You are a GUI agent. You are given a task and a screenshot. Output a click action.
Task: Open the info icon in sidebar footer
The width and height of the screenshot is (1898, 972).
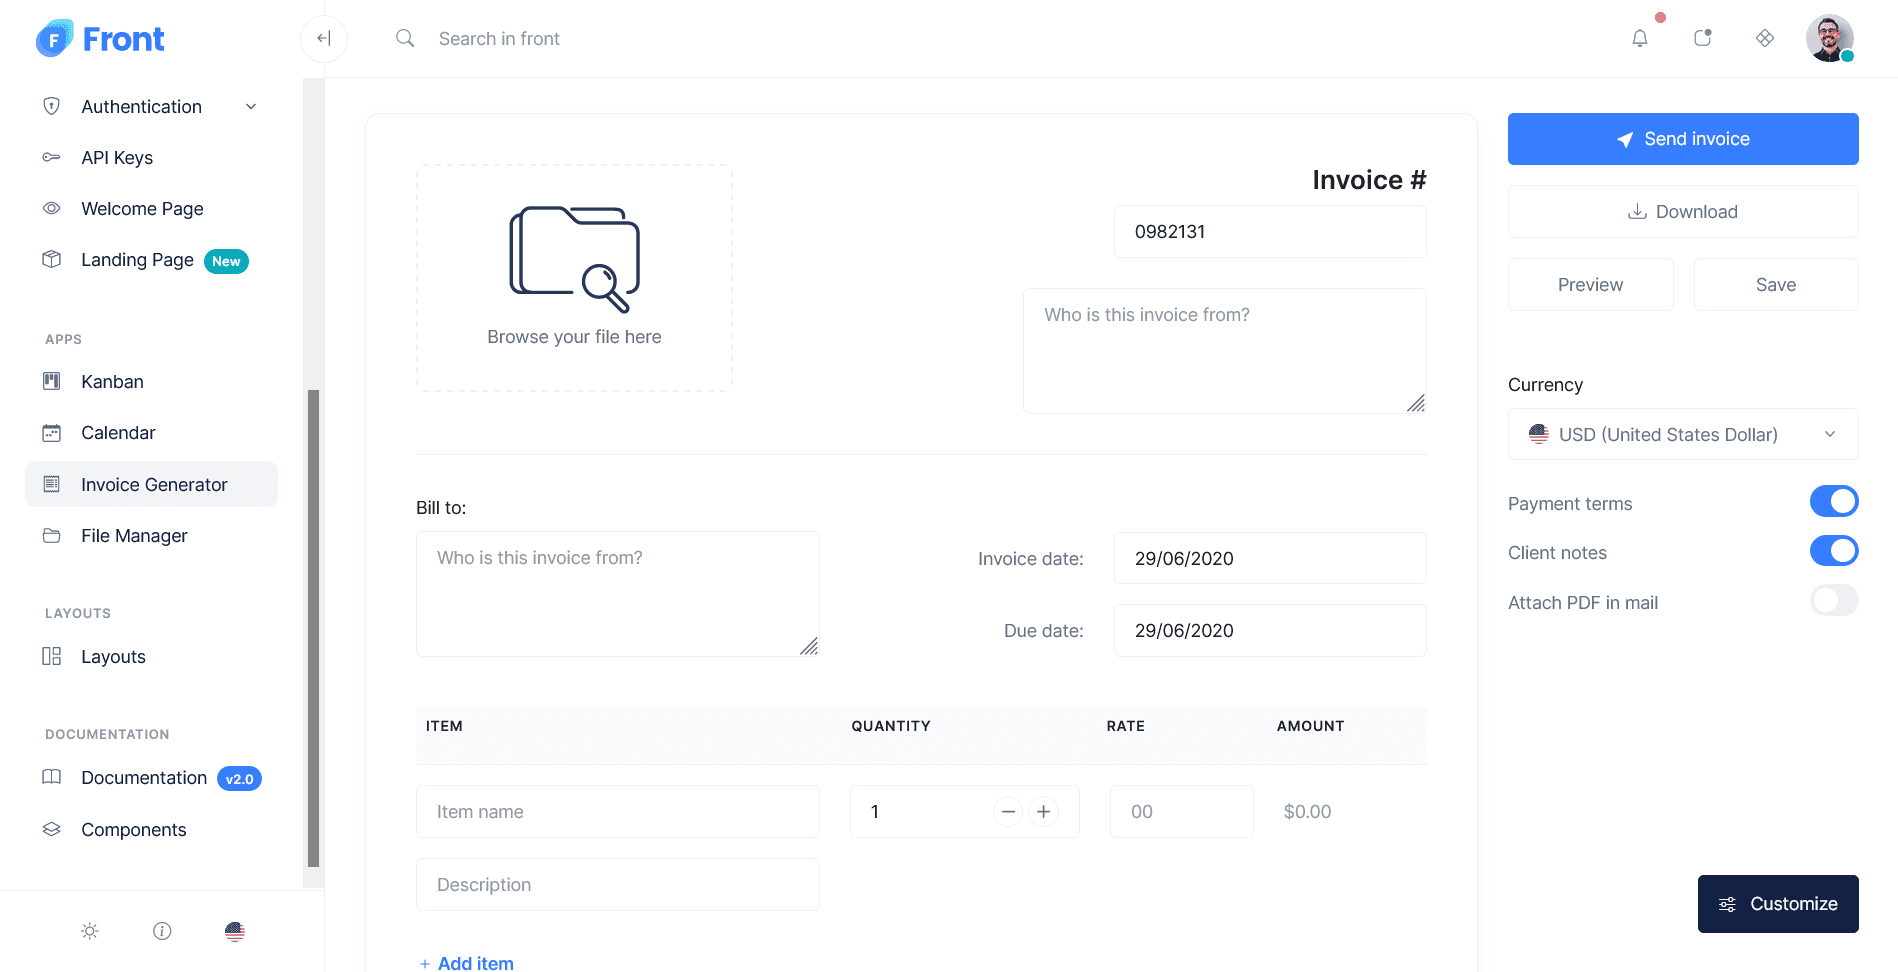point(162,931)
